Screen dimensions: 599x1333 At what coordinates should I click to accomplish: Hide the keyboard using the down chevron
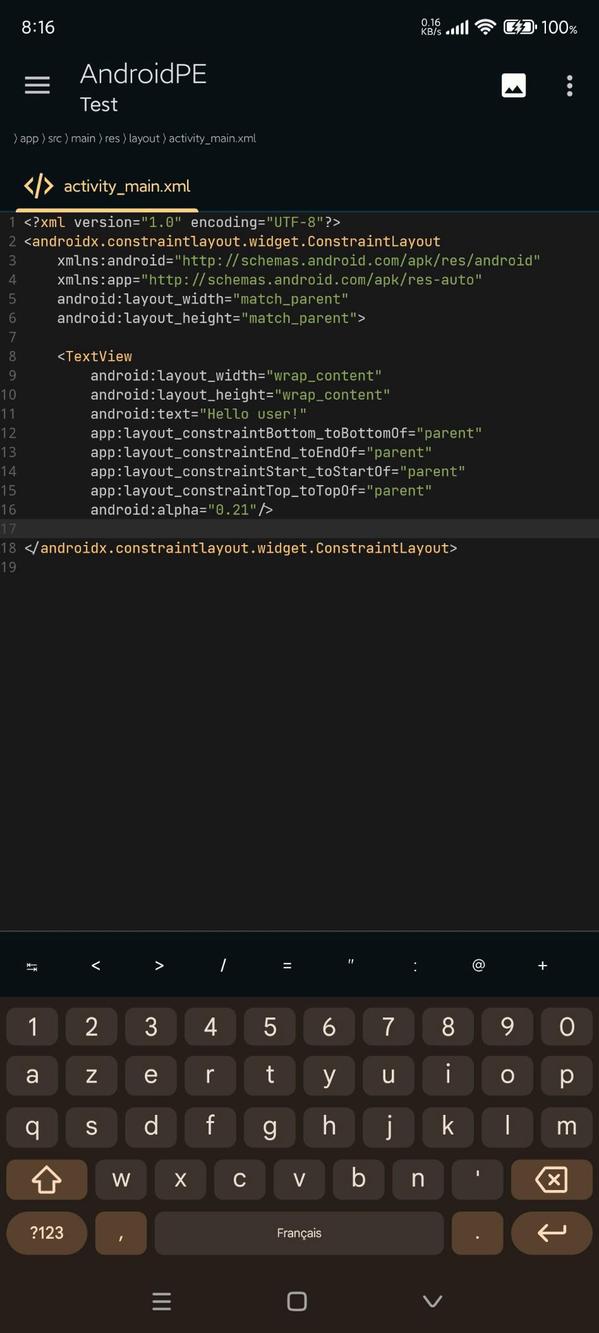431,1301
